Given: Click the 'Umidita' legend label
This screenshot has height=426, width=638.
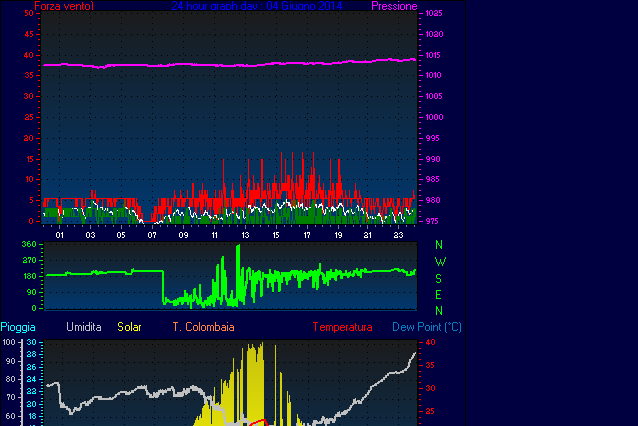Looking at the screenshot, I should click(83, 327).
